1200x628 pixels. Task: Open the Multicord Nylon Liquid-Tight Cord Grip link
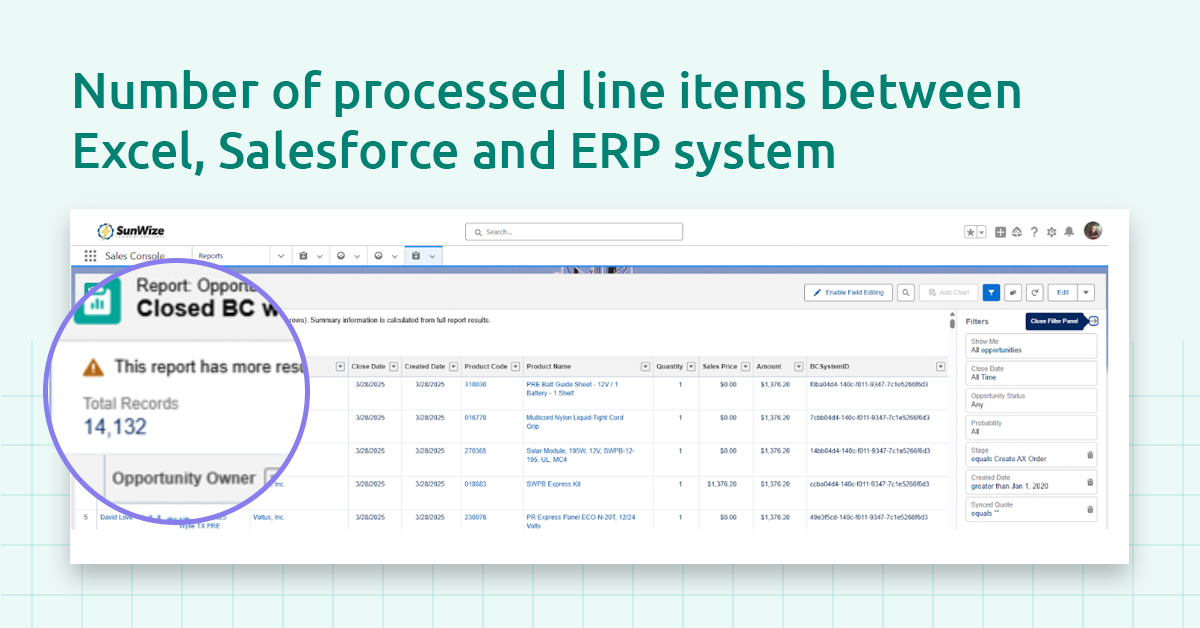point(574,421)
